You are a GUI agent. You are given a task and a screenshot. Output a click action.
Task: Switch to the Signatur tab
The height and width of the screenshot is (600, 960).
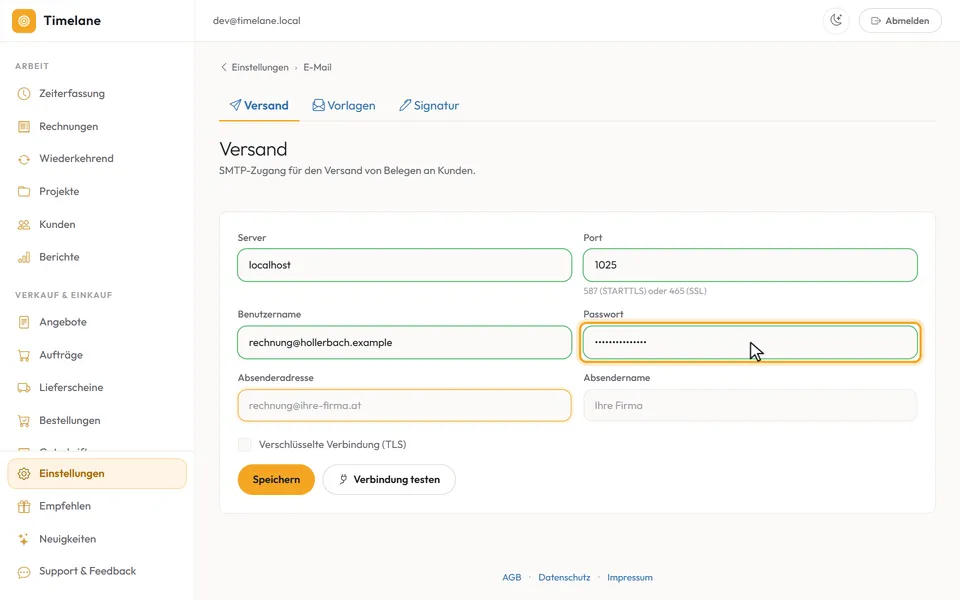429,105
